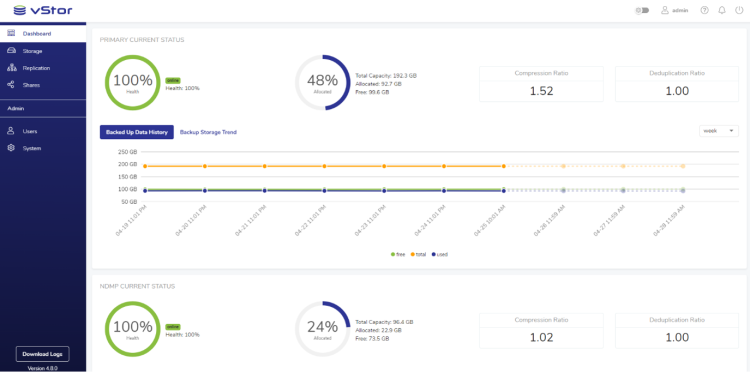Click the 04-25 total data point
The image size is (750, 373).
coord(504,166)
